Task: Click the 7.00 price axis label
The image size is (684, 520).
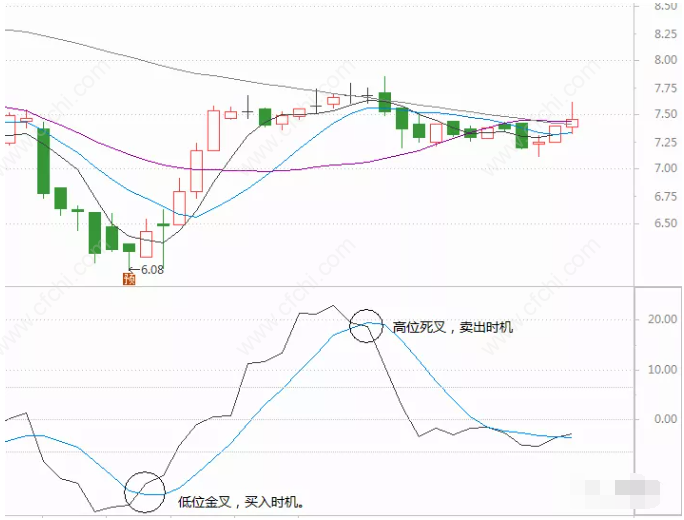Action: tap(665, 168)
